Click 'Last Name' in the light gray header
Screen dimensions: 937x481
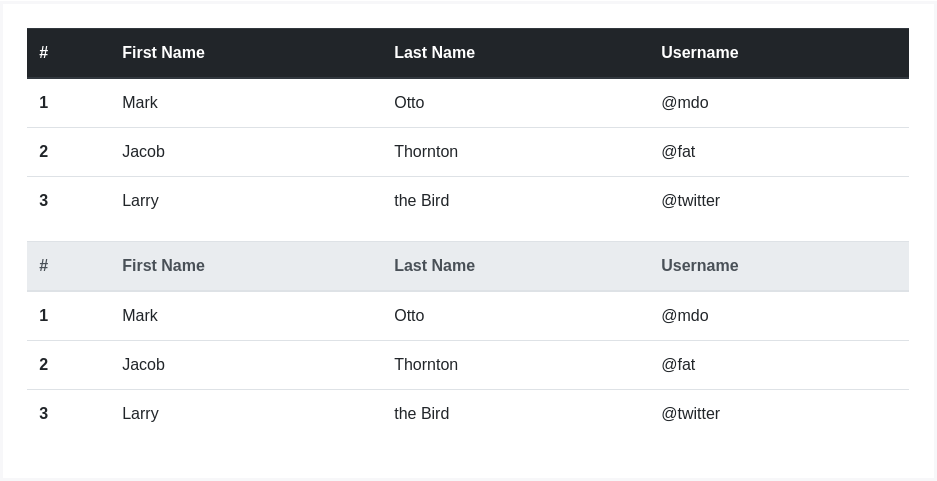click(434, 266)
